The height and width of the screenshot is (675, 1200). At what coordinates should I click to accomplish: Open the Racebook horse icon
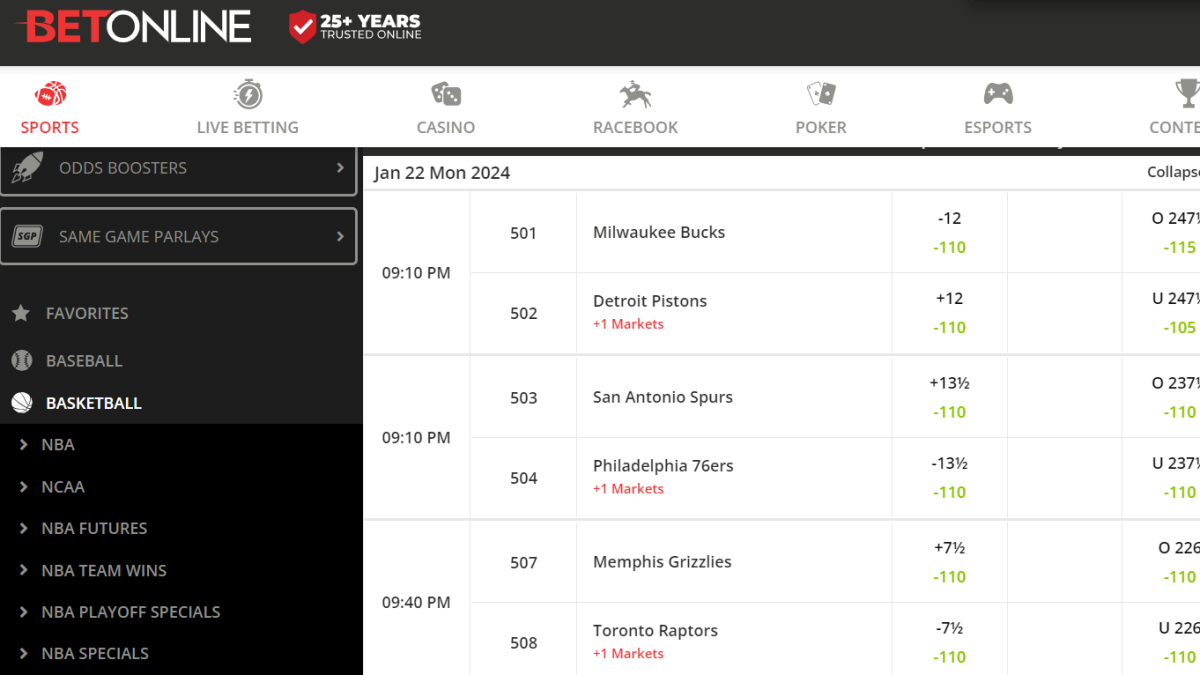[635, 95]
